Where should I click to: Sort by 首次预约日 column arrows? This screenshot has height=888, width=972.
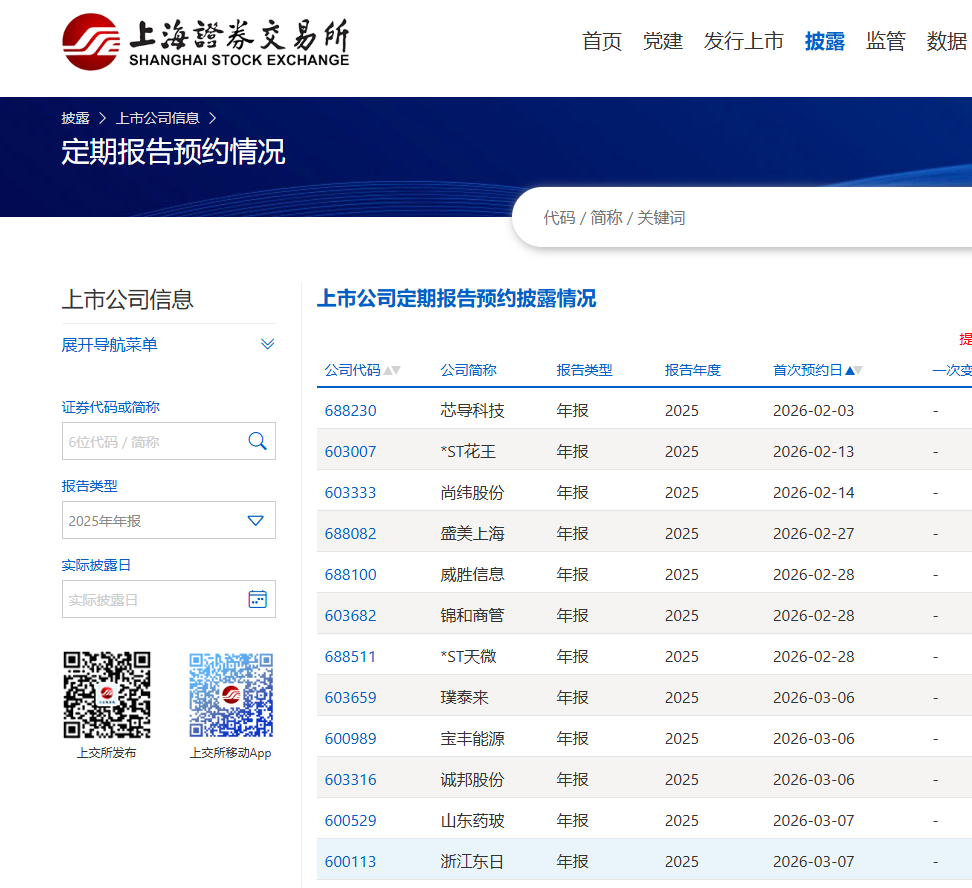click(x=854, y=370)
